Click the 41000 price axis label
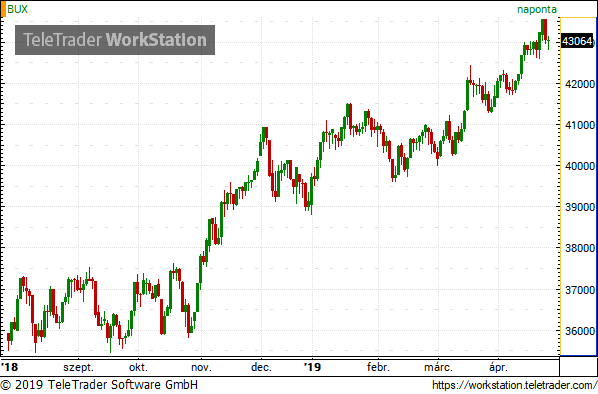 point(579,125)
